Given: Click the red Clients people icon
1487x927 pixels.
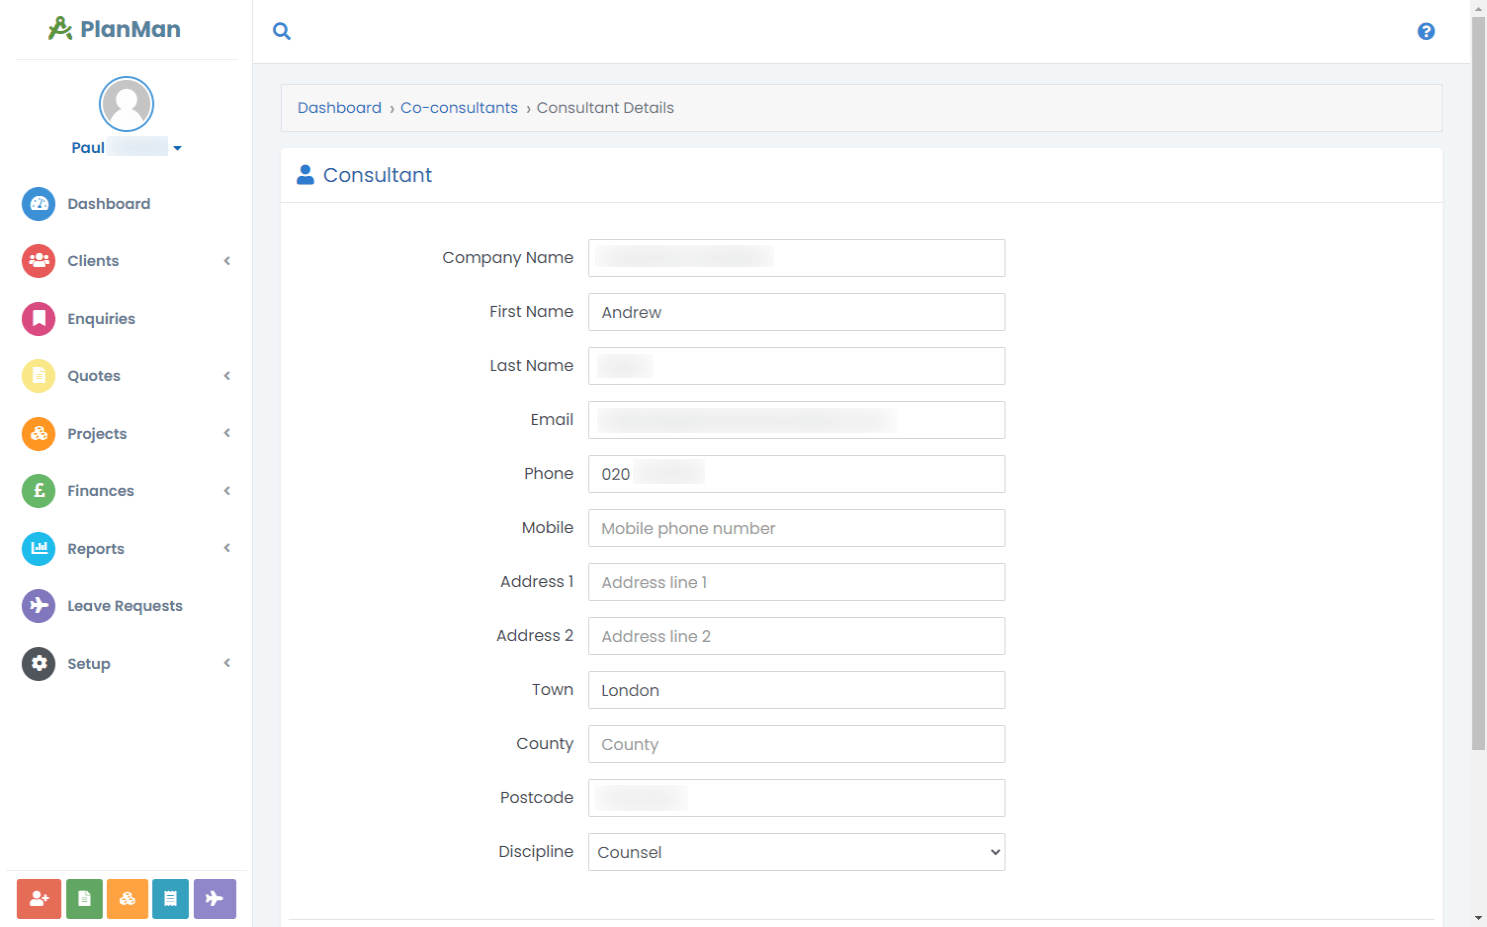Looking at the screenshot, I should (x=39, y=261).
